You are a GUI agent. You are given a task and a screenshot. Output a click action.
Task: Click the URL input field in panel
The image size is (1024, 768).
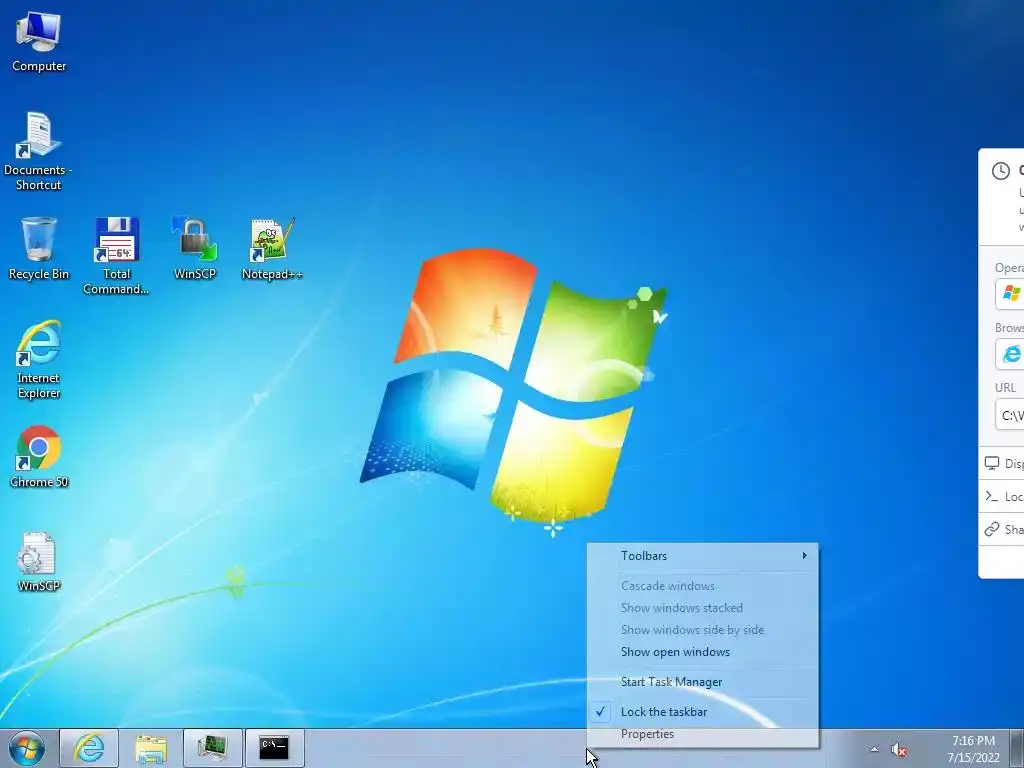tap(1010, 415)
